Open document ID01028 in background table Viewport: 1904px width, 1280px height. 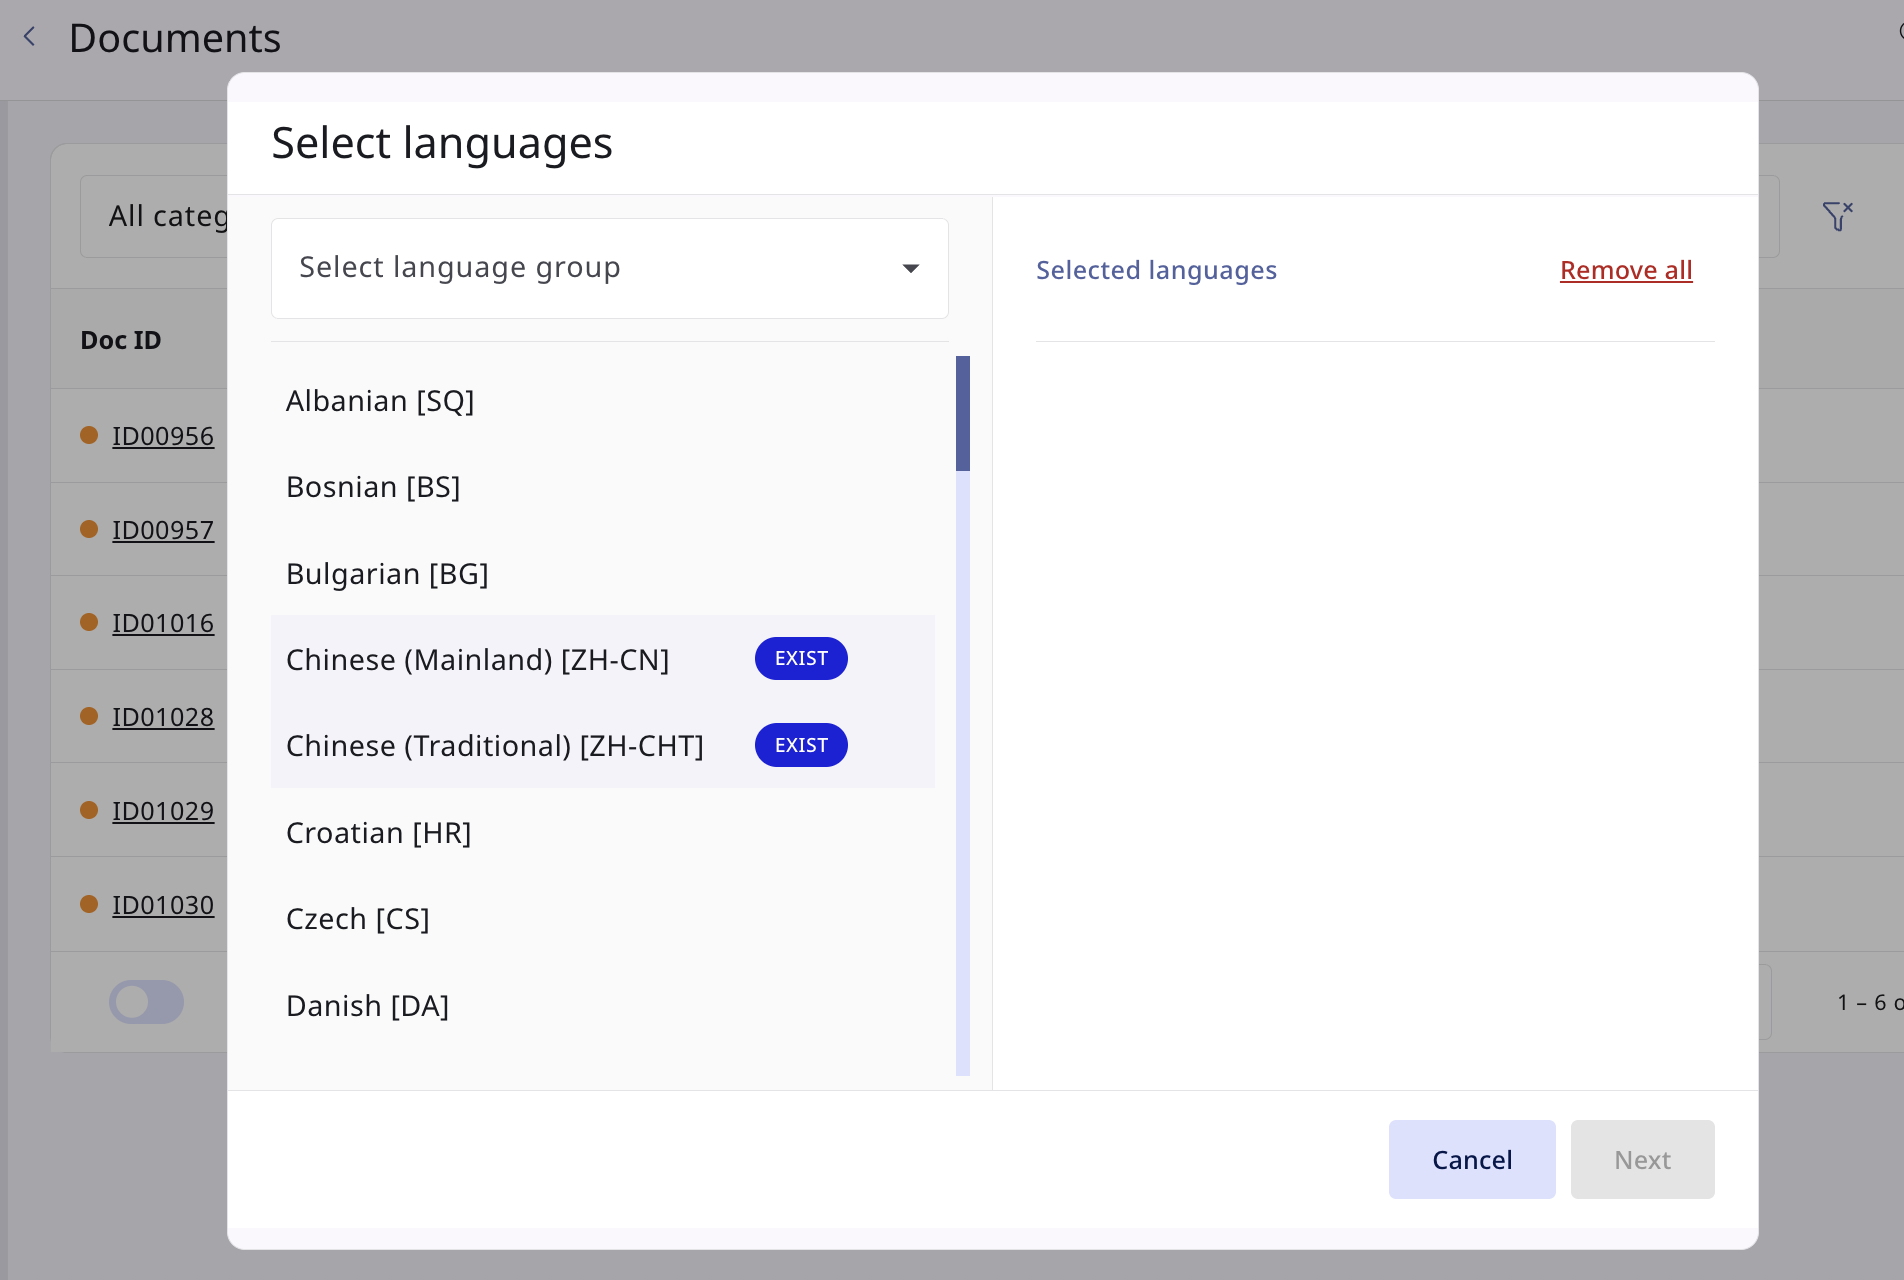[163, 717]
